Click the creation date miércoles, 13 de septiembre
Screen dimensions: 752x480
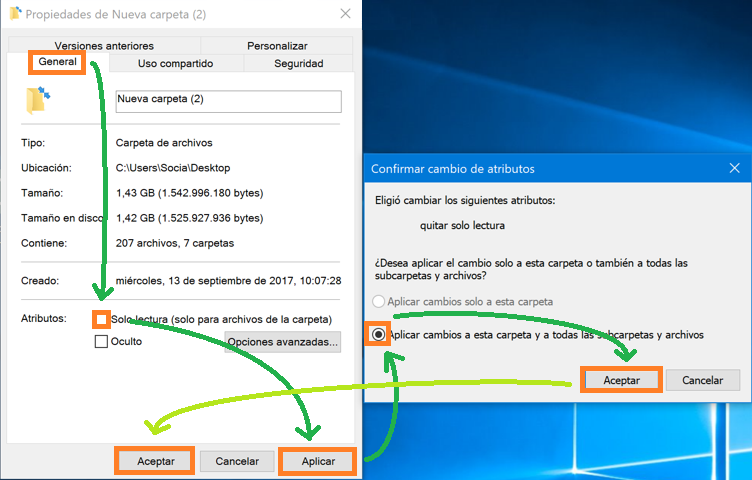(228, 281)
